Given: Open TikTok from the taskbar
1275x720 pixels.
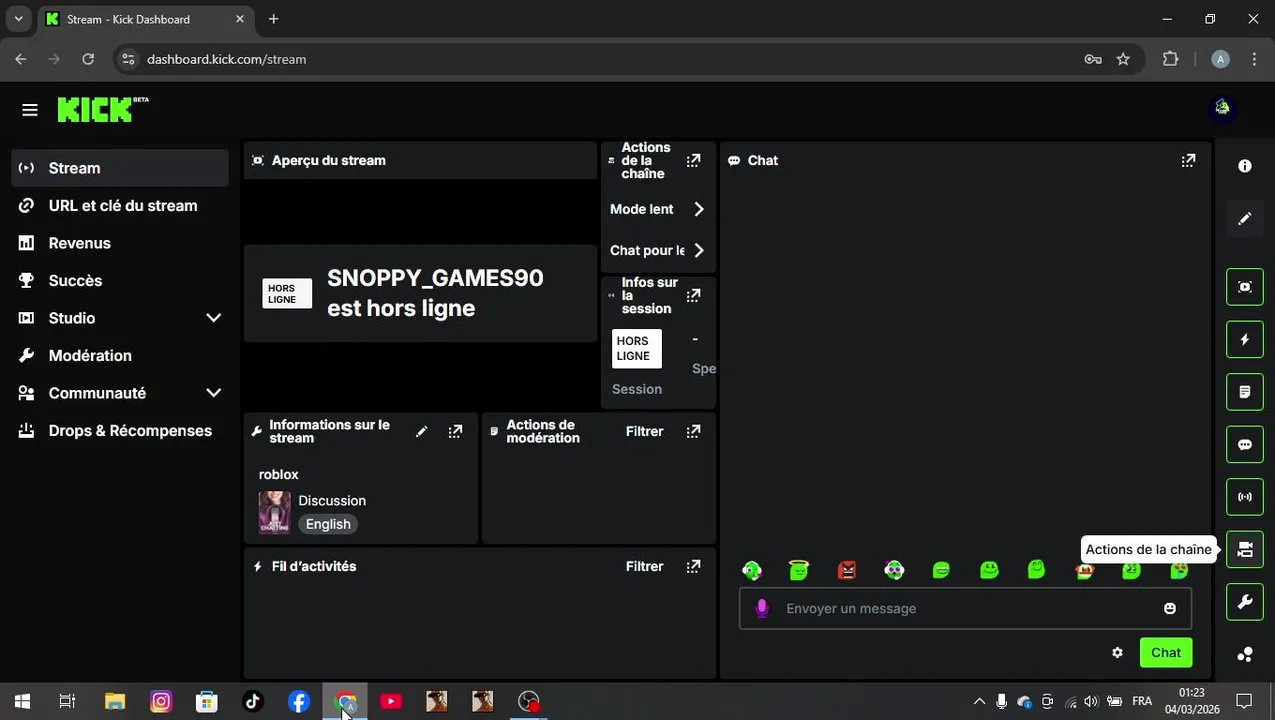Looking at the screenshot, I should point(253,701).
